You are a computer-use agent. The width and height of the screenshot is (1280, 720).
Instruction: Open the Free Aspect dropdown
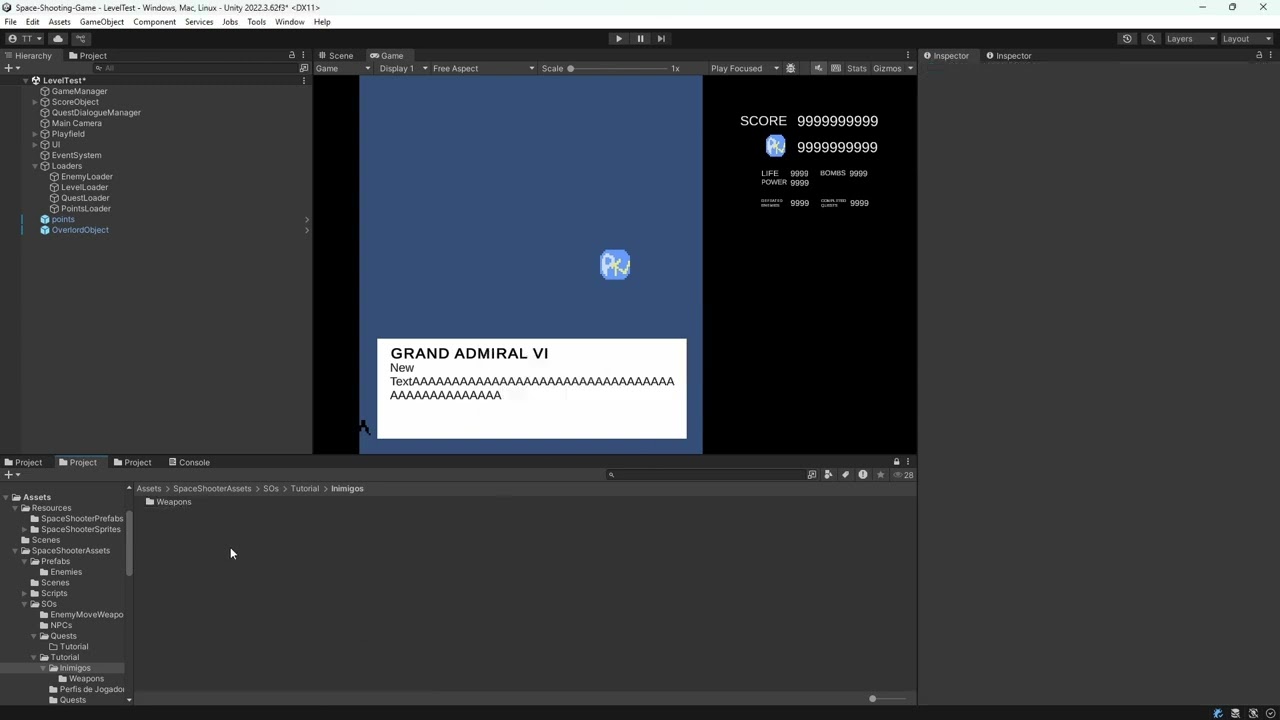pos(483,68)
